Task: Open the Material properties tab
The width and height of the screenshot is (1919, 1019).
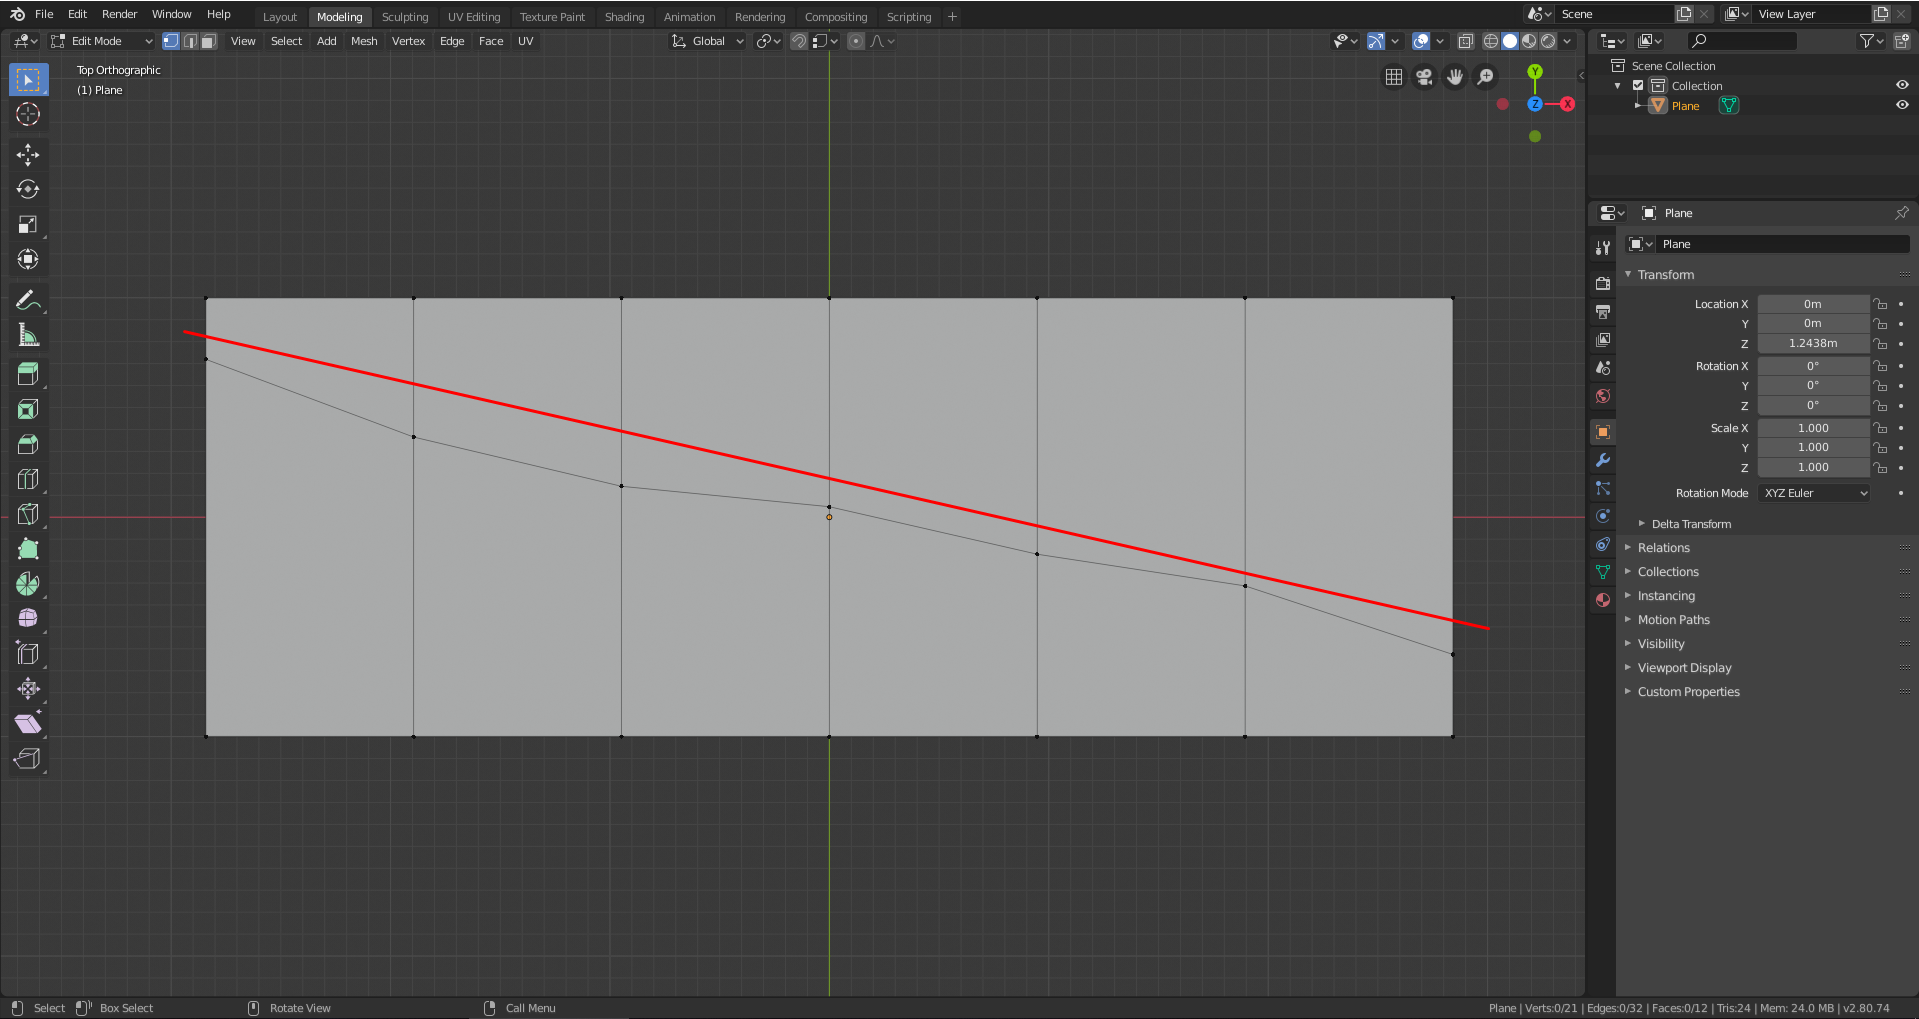Action: point(1603,600)
